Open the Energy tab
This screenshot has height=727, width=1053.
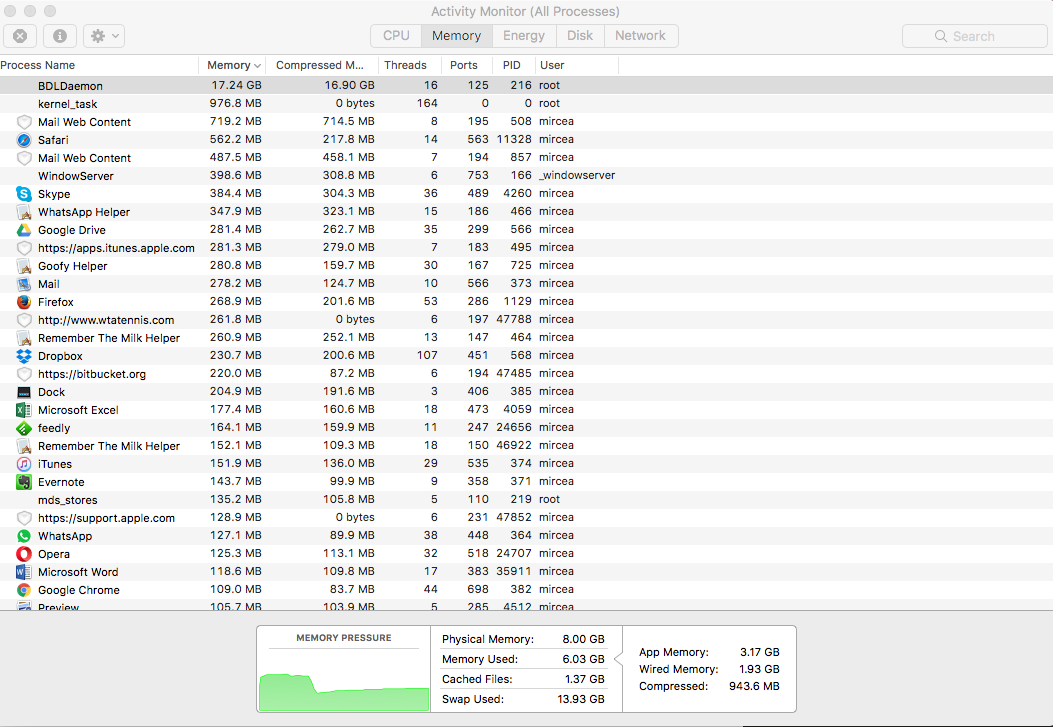(x=524, y=36)
